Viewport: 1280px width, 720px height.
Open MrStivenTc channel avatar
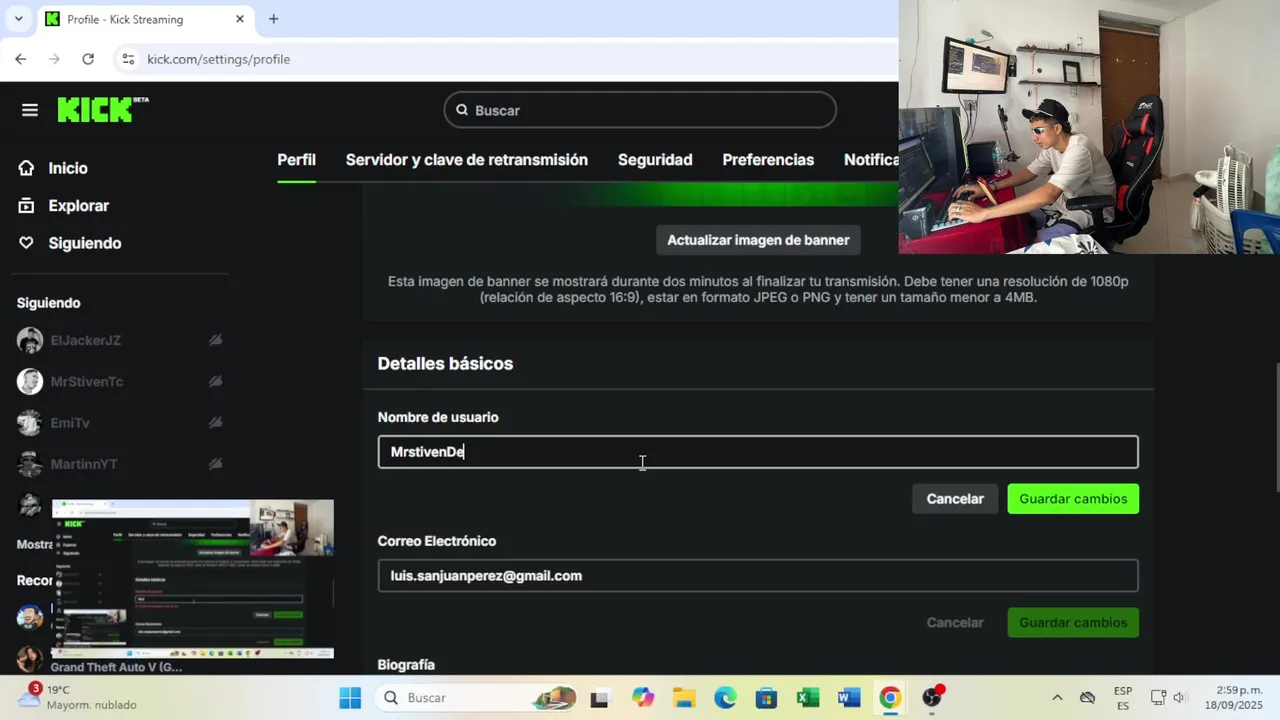pos(30,381)
